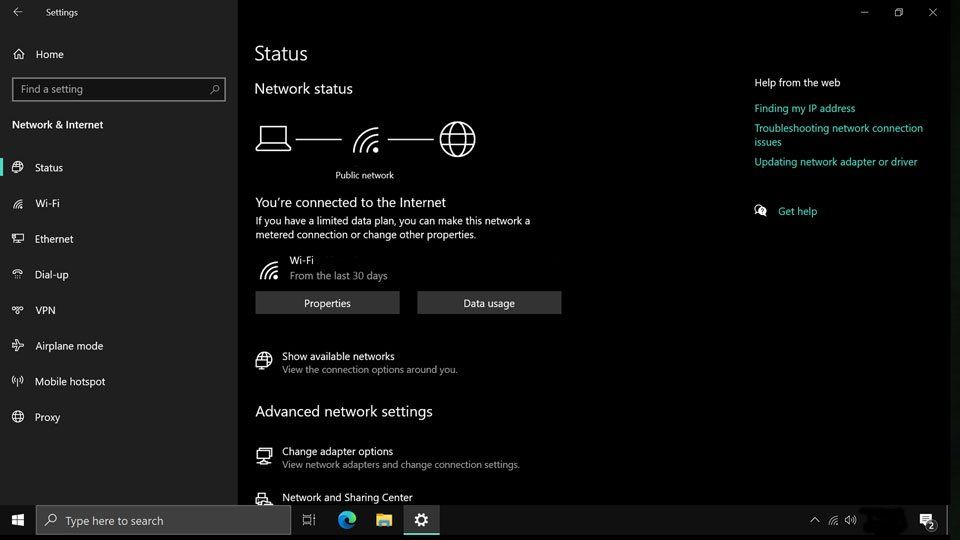
Task: Click the Dial-up sidebar icon
Action: coord(18,275)
